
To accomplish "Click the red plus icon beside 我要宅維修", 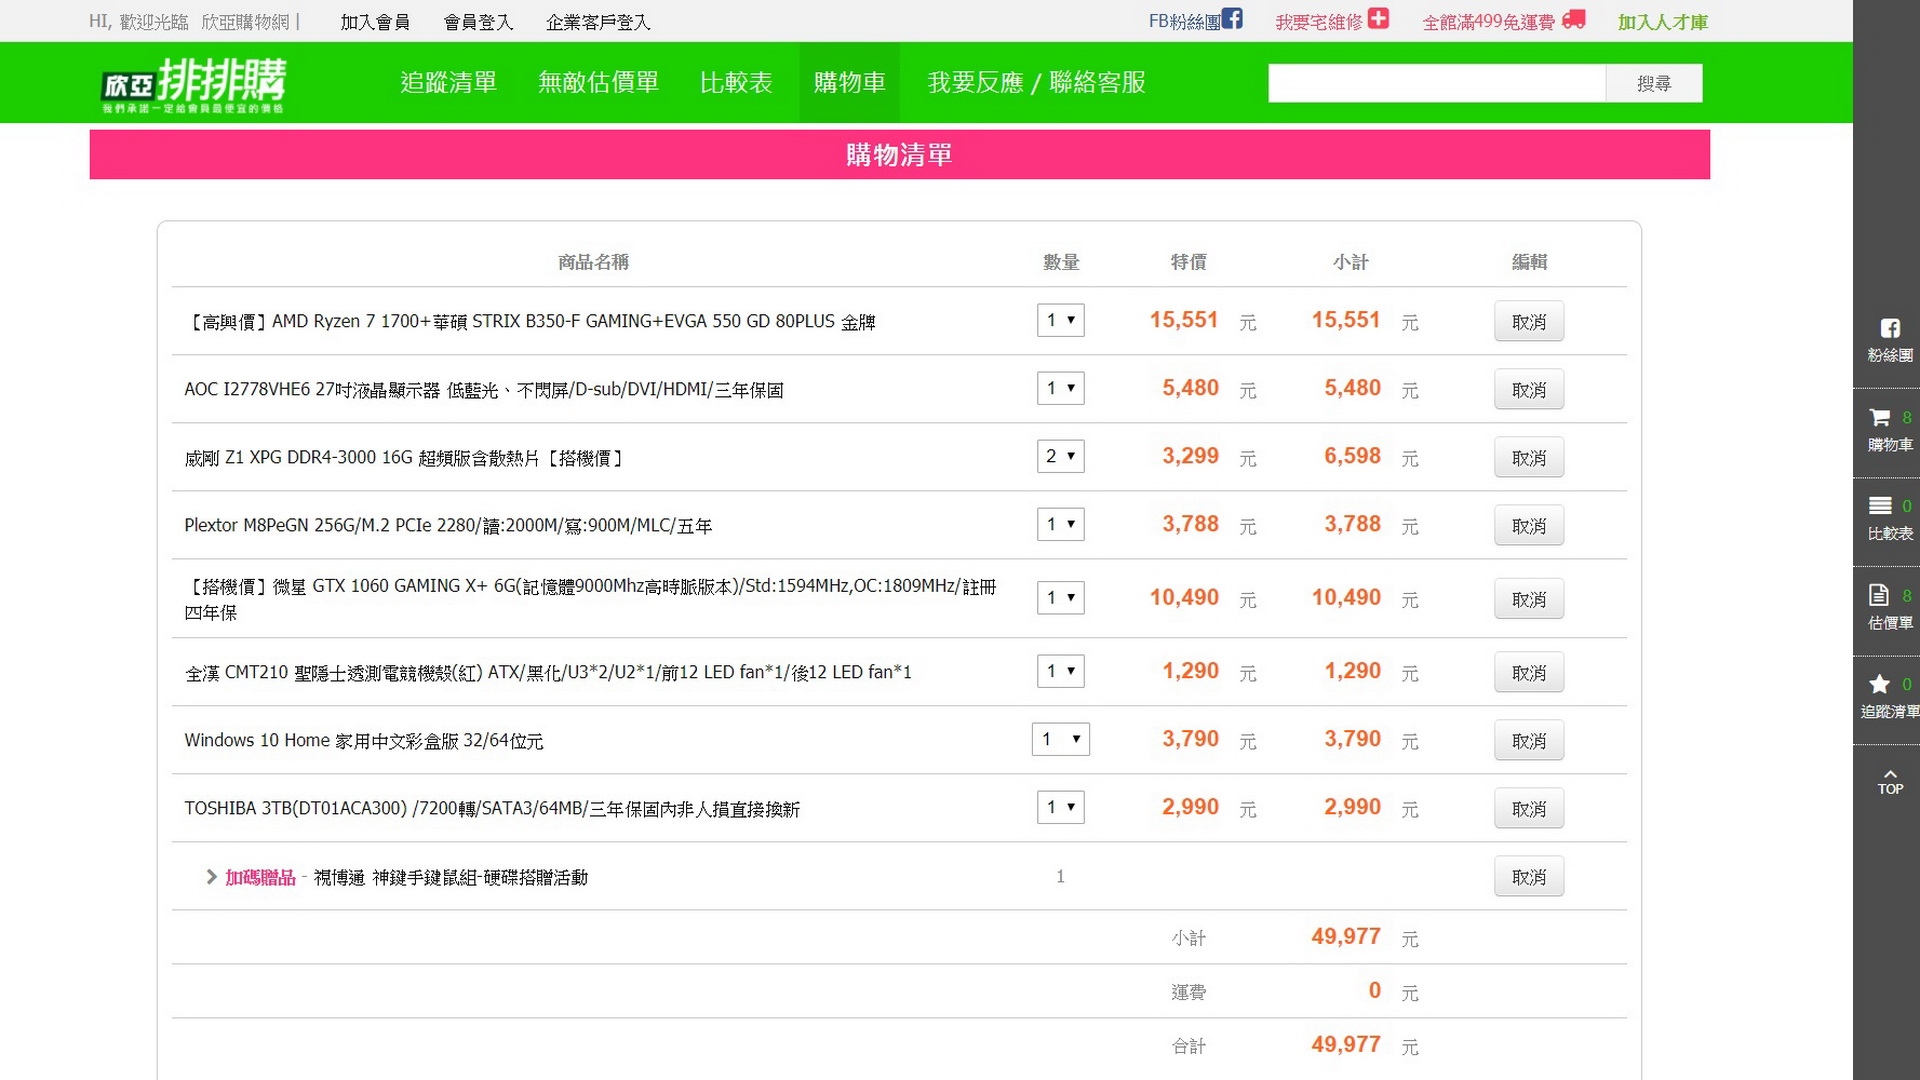I will [1379, 19].
